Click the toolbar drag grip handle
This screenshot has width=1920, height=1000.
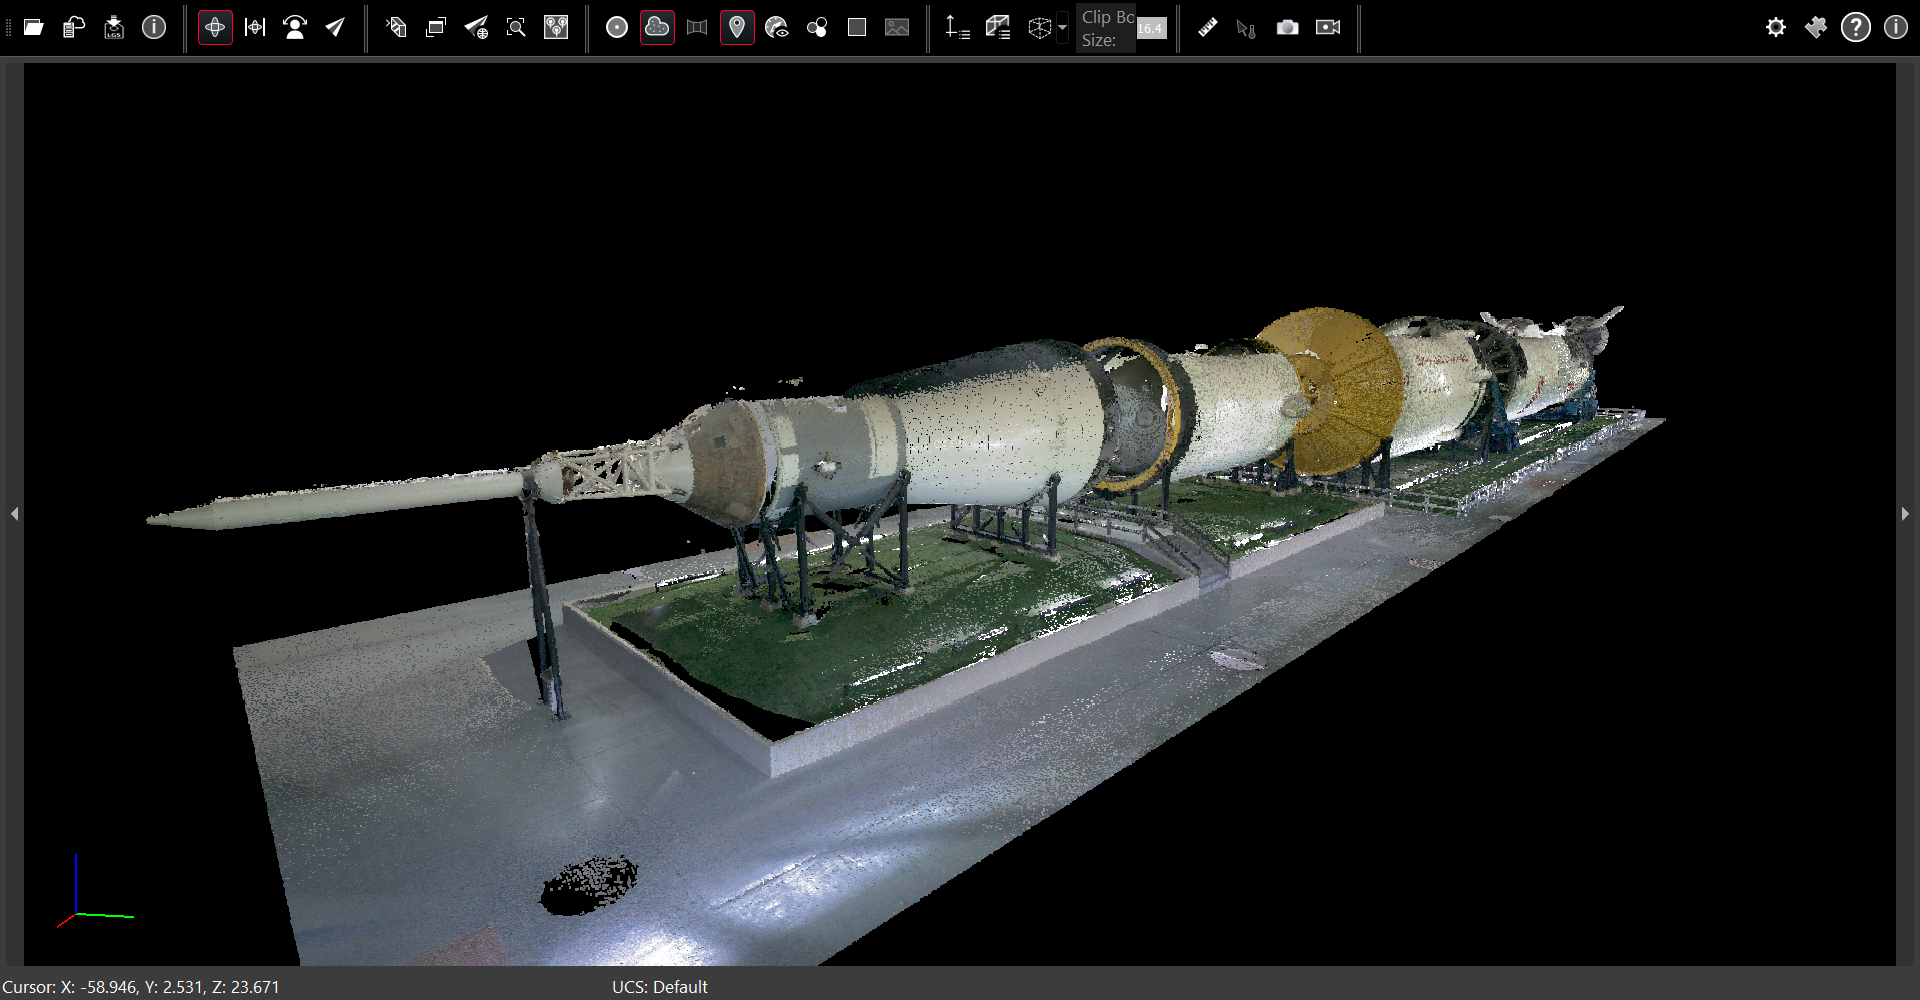8,27
